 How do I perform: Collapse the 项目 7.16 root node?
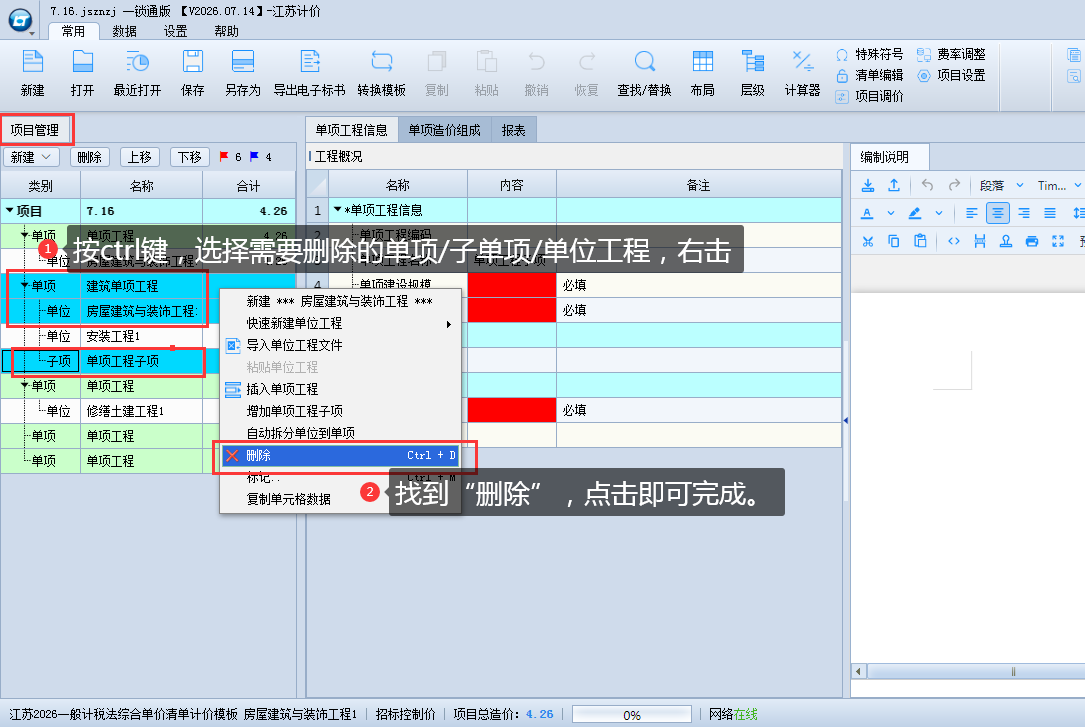[x=10, y=210]
